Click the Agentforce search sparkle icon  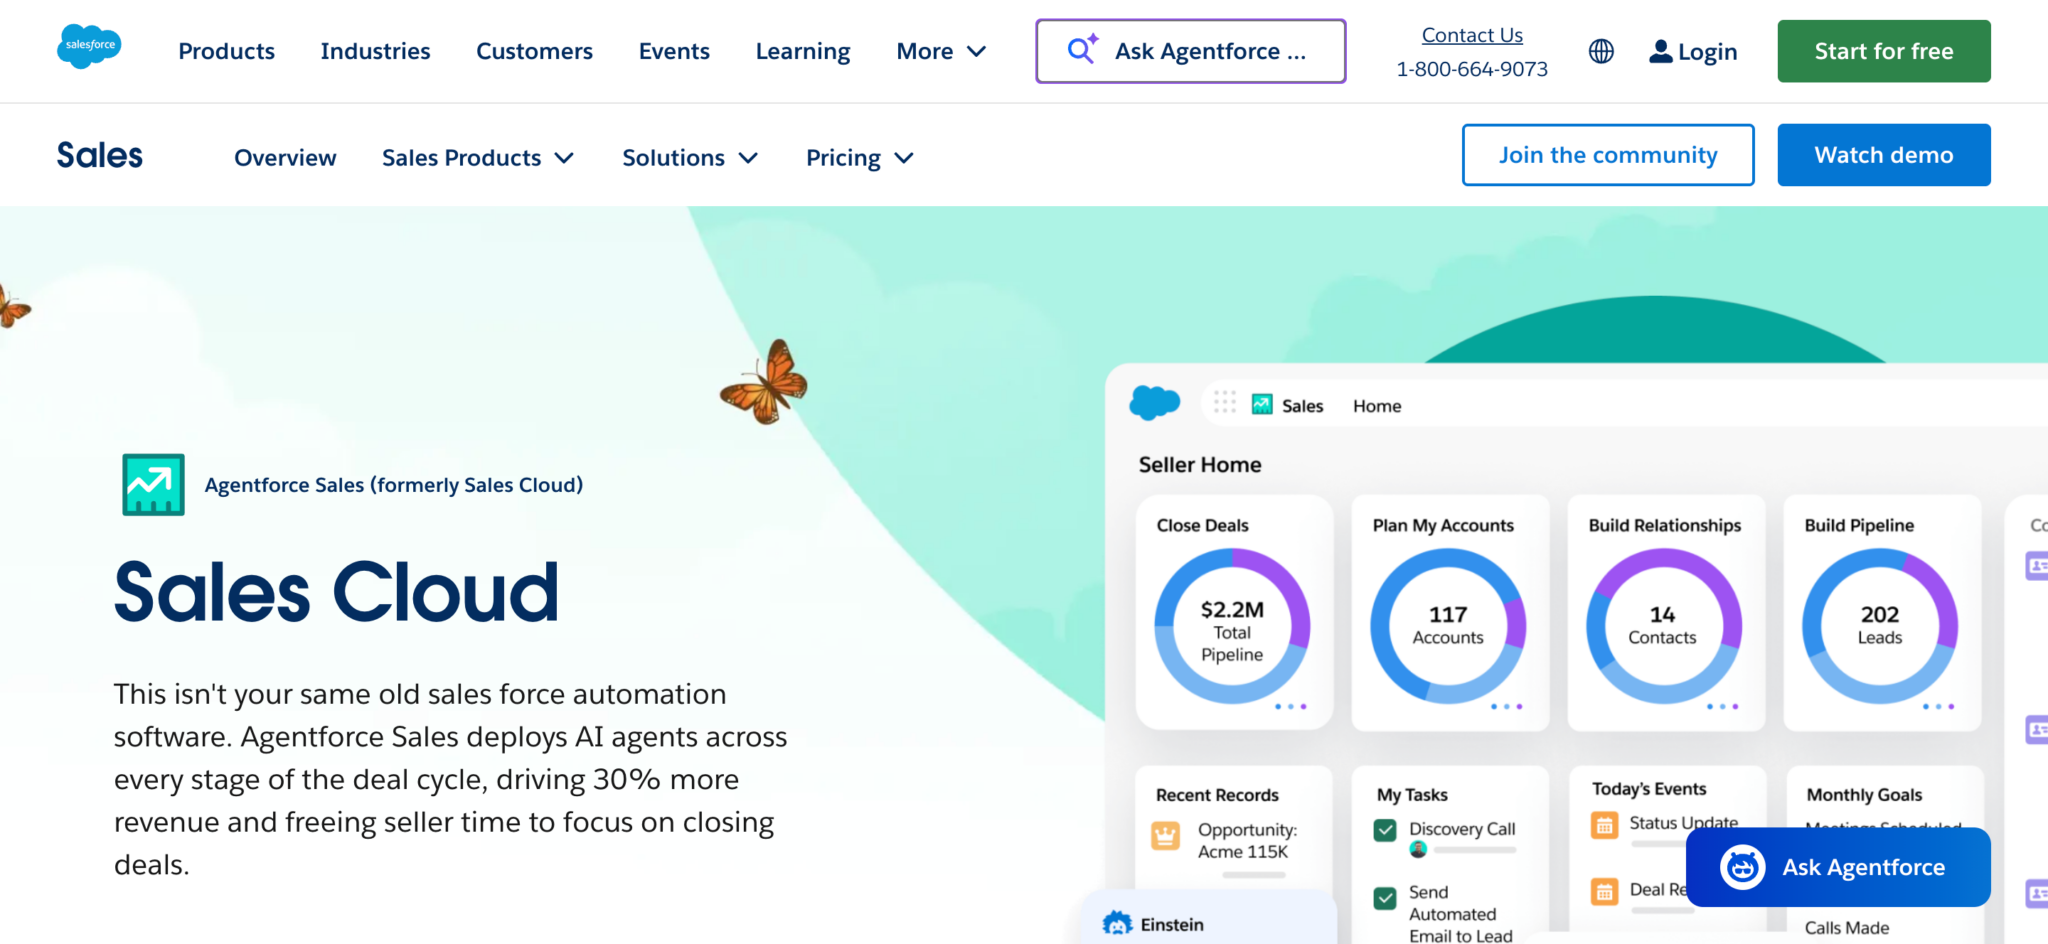[1082, 48]
